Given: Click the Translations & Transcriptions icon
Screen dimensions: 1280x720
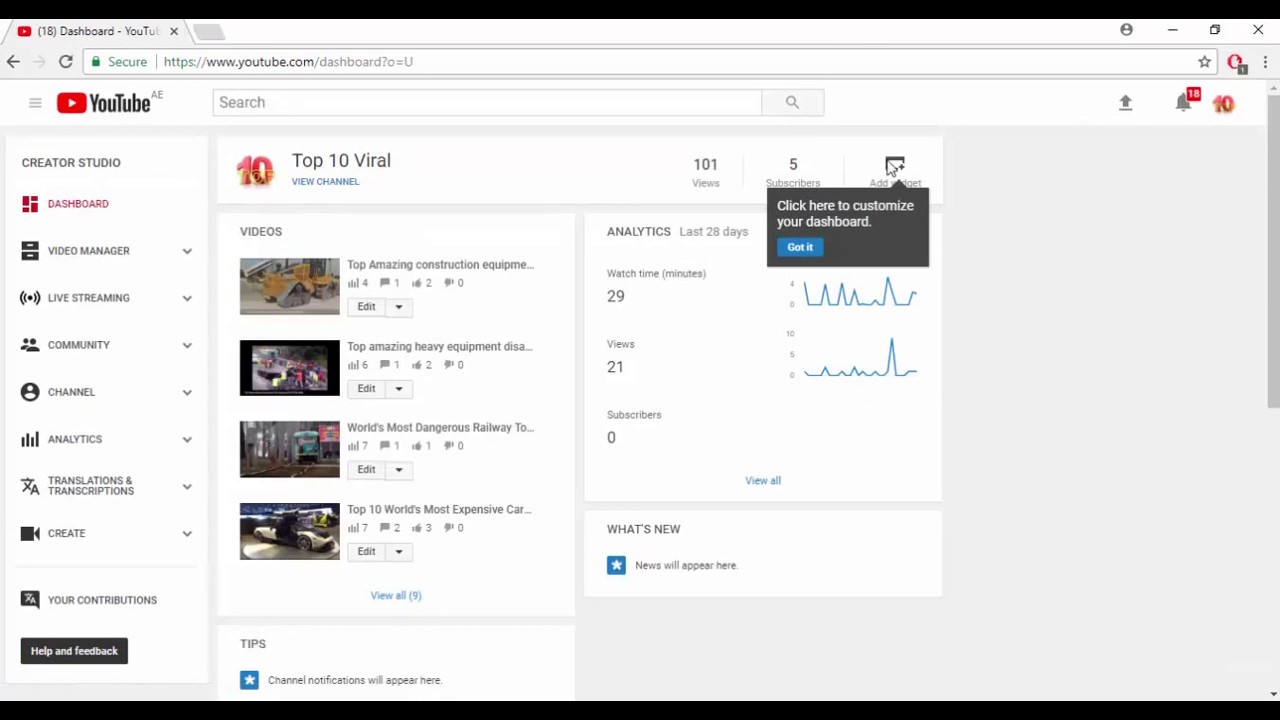Looking at the screenshot, I should [x=30, y=486].
